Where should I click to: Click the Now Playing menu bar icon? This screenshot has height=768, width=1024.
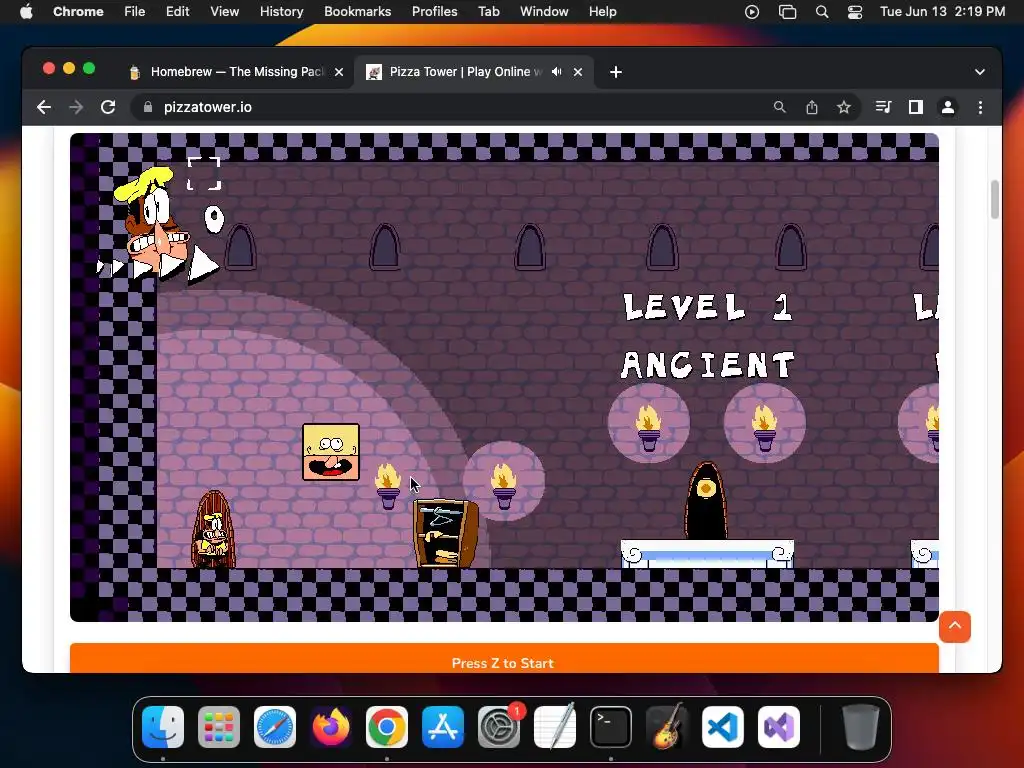(752, 12)
